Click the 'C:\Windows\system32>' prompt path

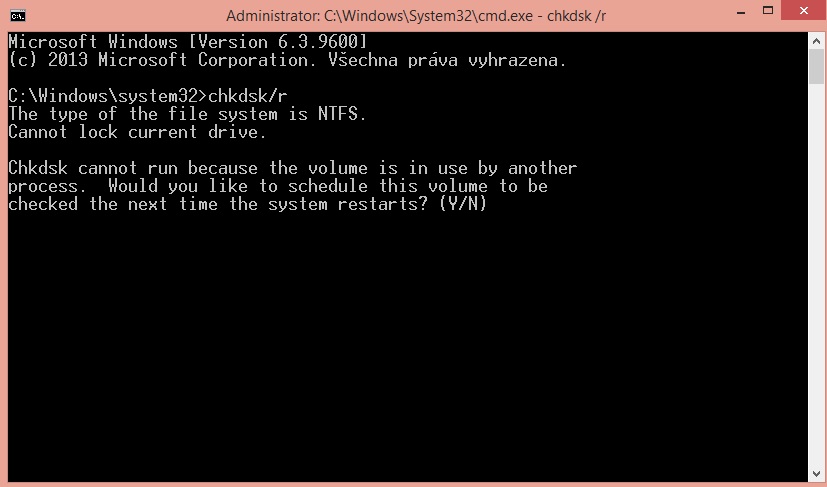point(108,96)
